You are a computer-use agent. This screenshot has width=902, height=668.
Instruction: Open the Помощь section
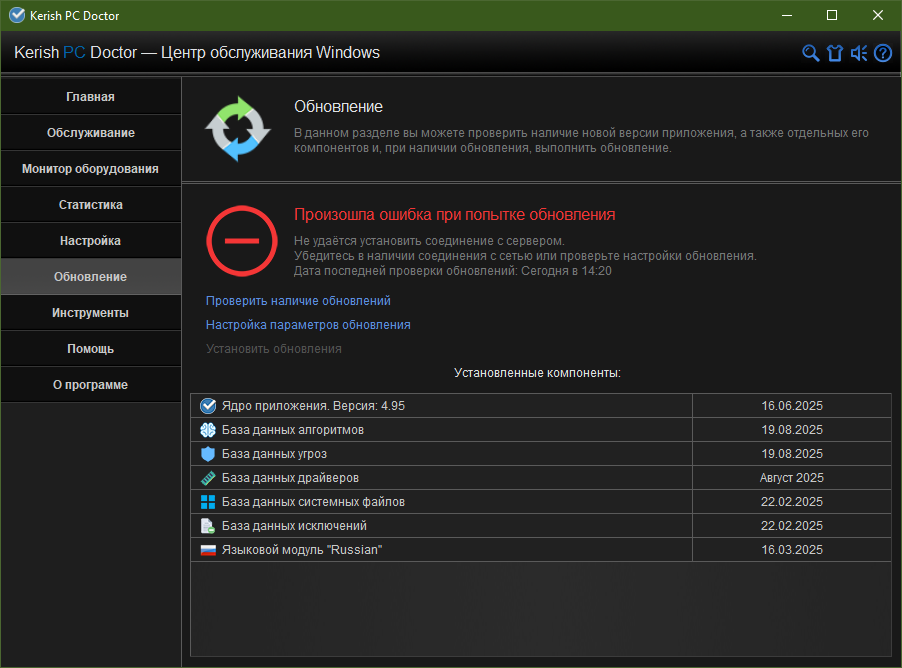pos(90,349)
